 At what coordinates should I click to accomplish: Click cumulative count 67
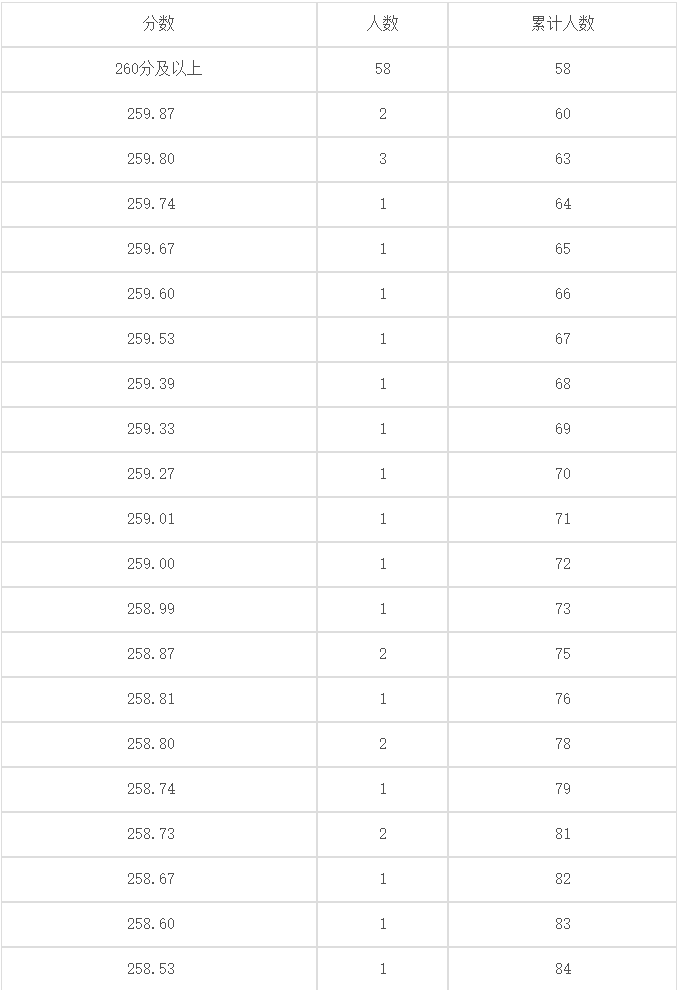(x=562, y=339)
